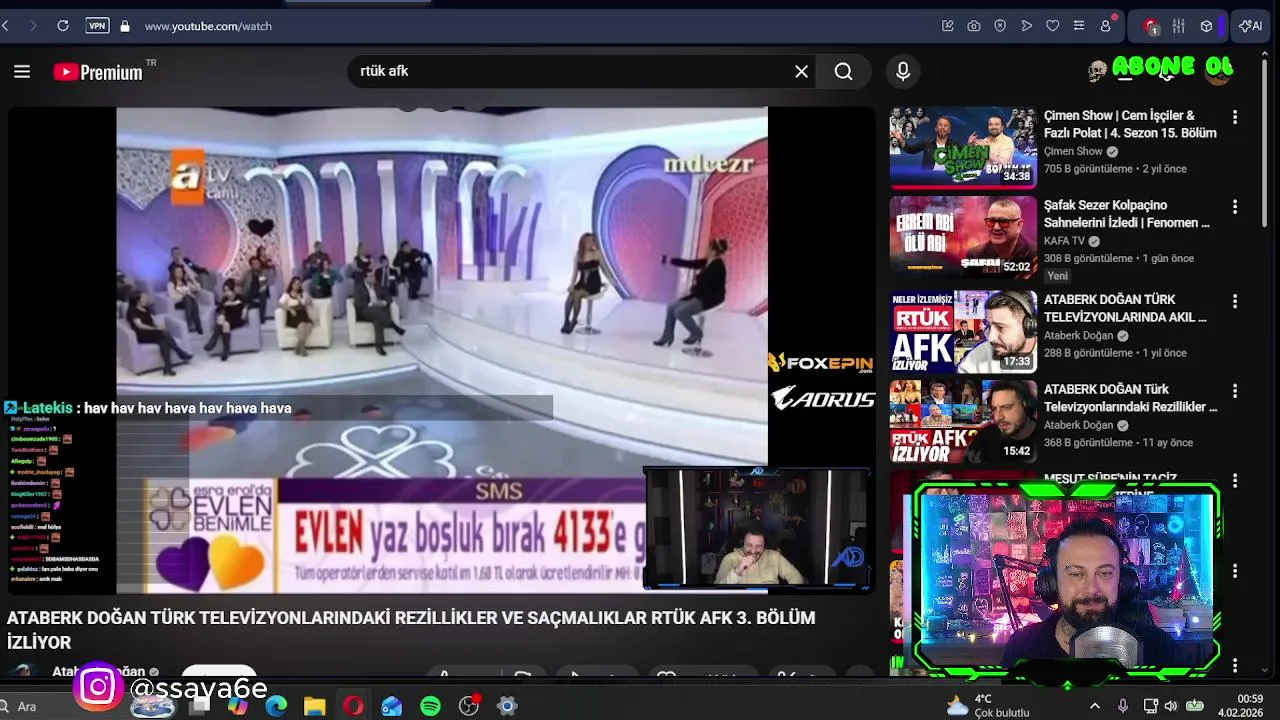Open gear Settings app in taskbar
1280x720 pixels.
(x=507, y=706)
